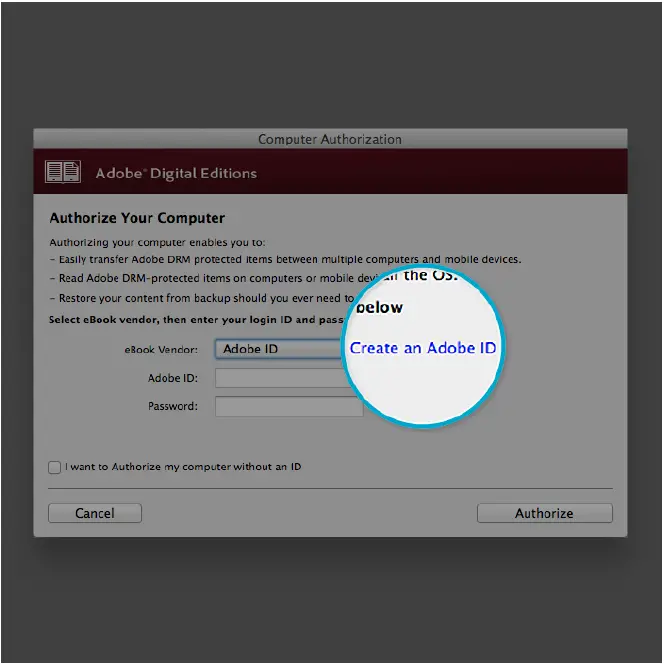The height and width of the screenshot is (664, 664).
Task: Click the 'Select eBook vendor' instruction text
Action: (x=197, y=319)
